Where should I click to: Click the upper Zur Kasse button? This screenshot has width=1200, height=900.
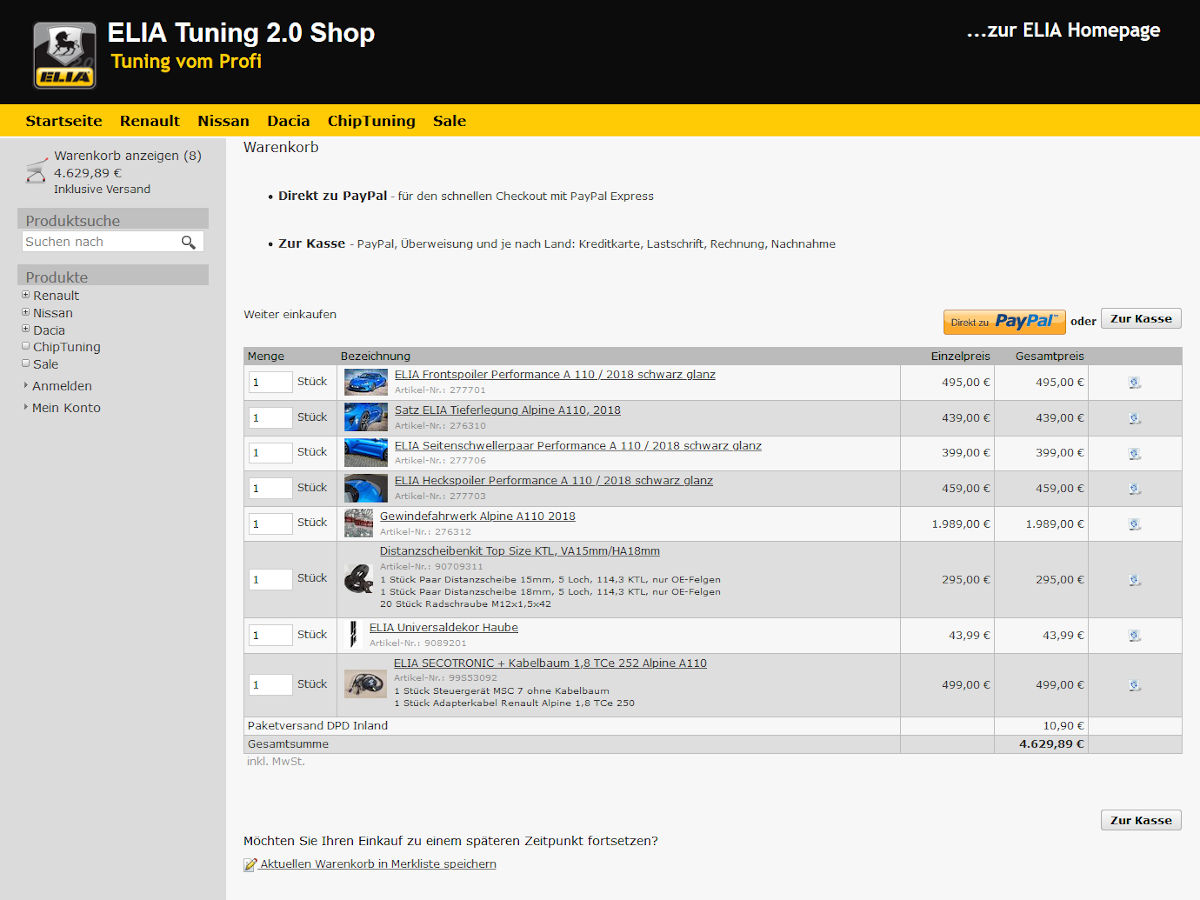(x=1141, y=319)
